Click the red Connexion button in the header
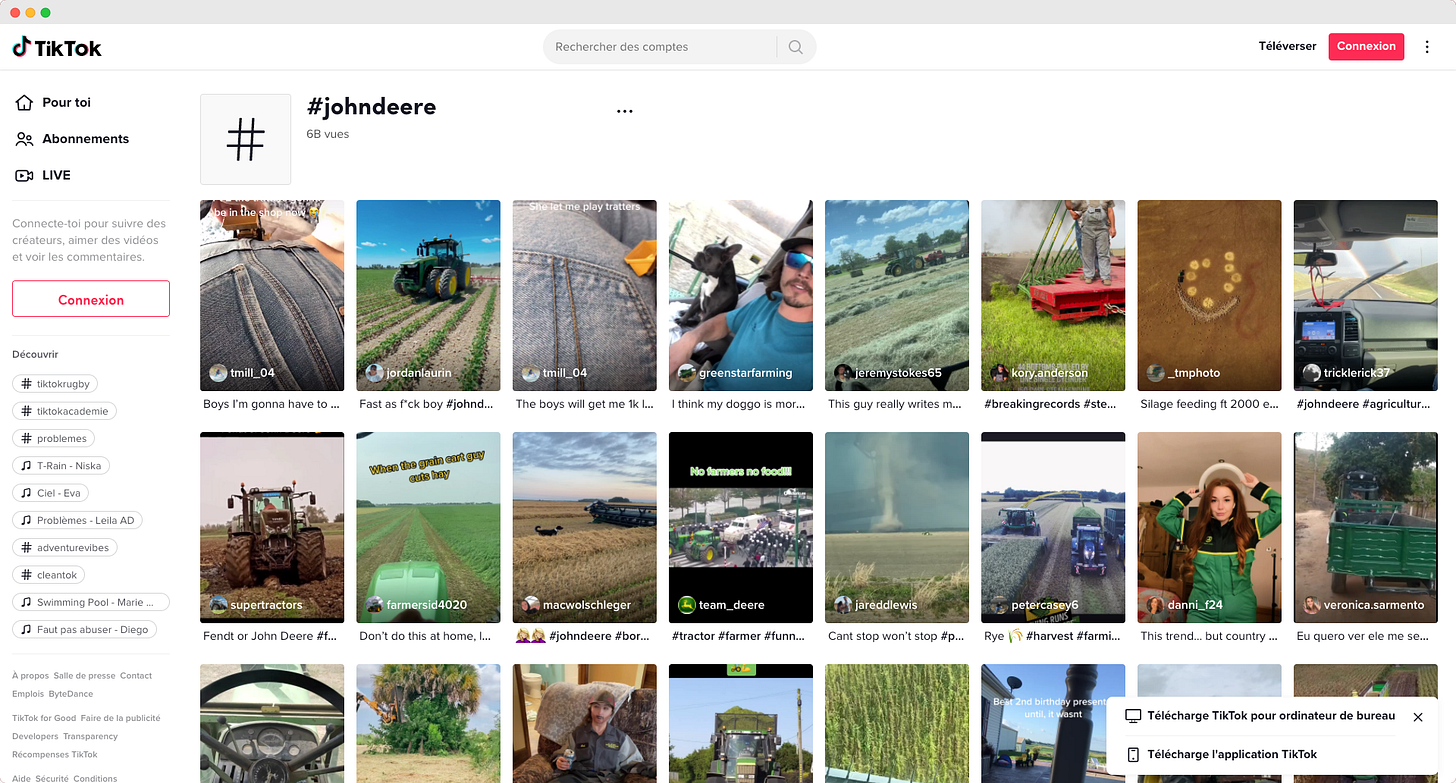Image resolution: width=1456 pixels, height=783 pixels. coord(1366,46)
